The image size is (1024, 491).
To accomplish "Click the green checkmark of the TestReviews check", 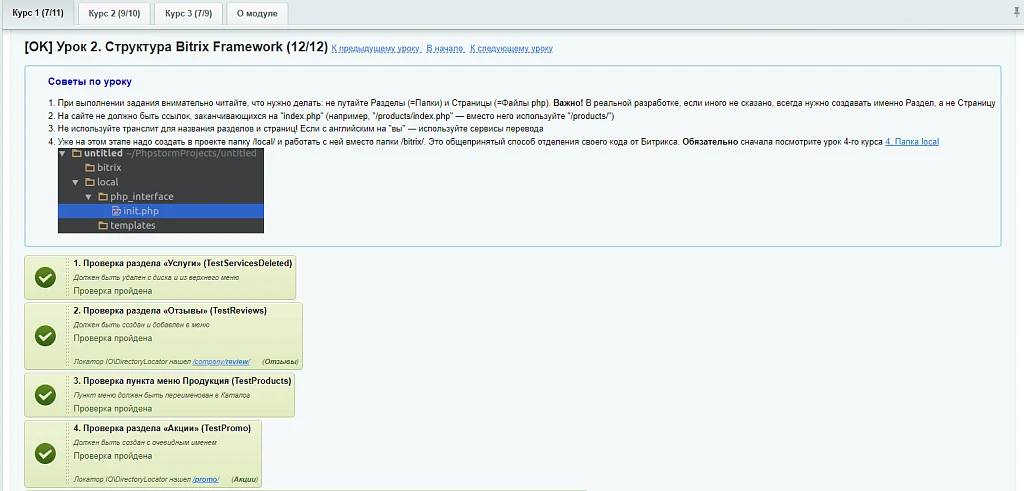I will (x=45, y=336).
